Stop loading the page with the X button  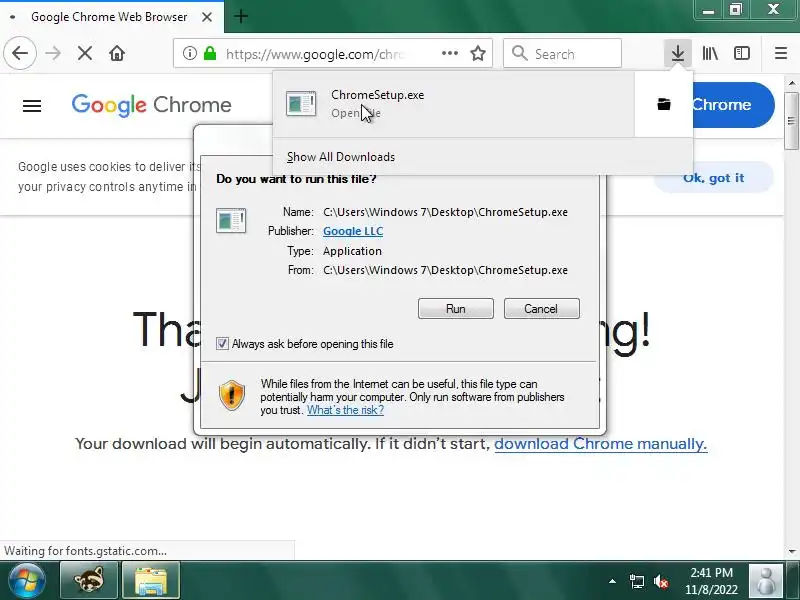(x=85, y=53)
